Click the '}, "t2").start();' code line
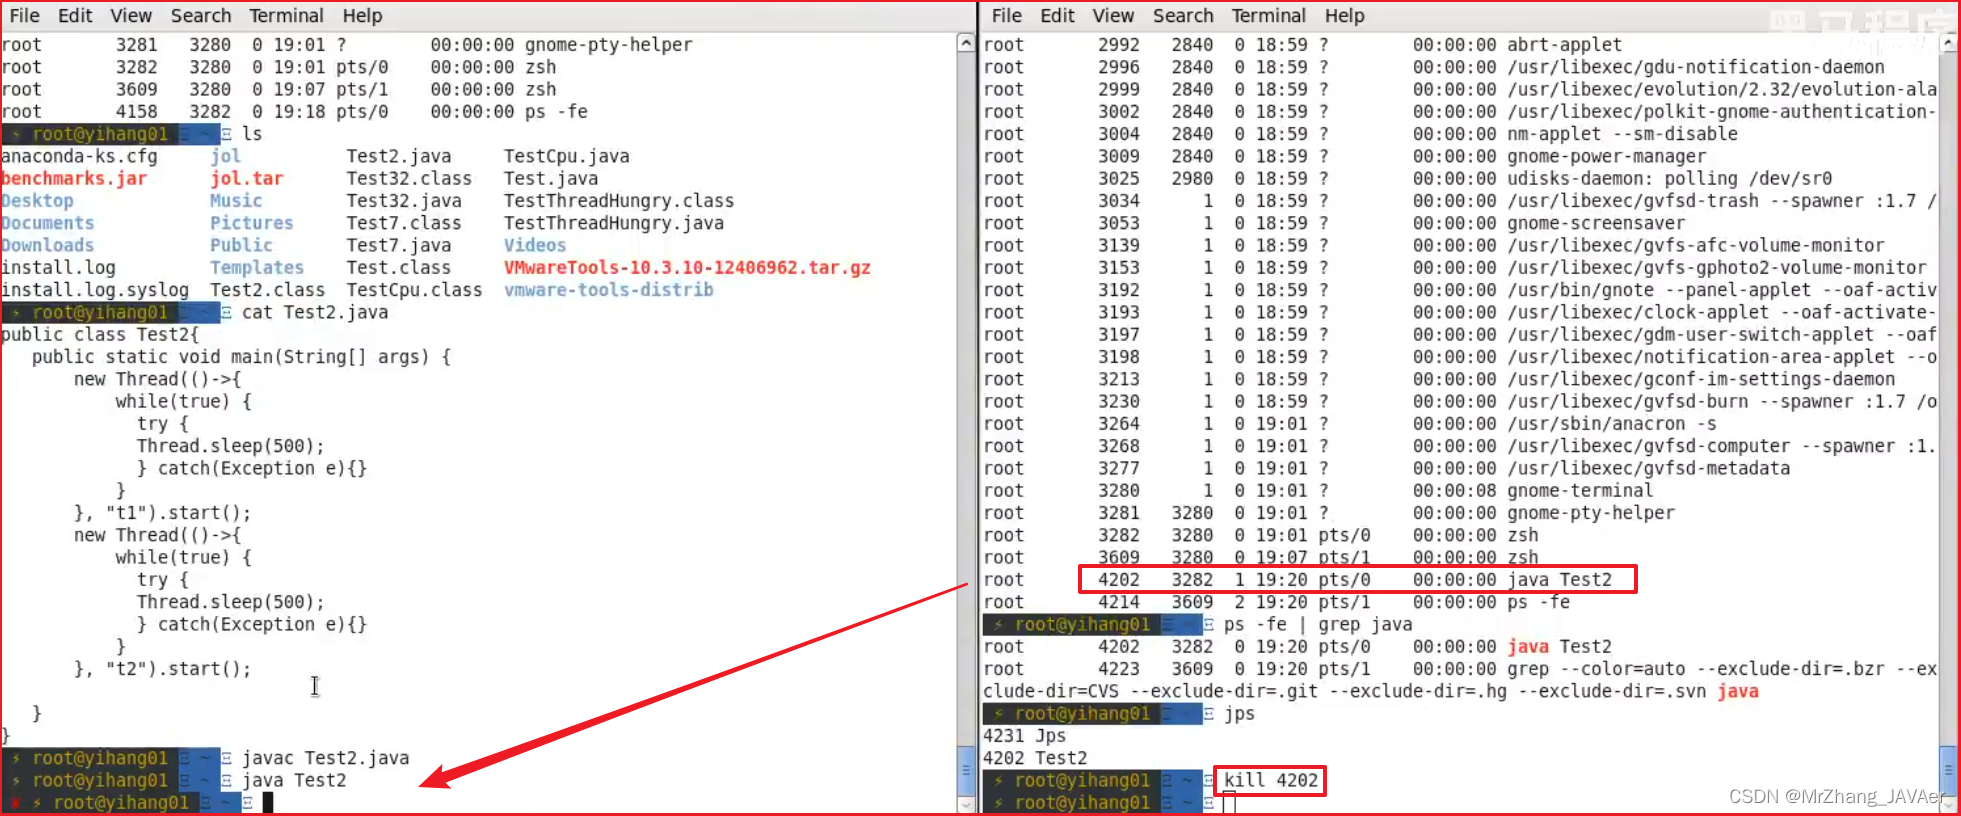The width and height of the screenshot is (1961, 816). click(163, 669)
